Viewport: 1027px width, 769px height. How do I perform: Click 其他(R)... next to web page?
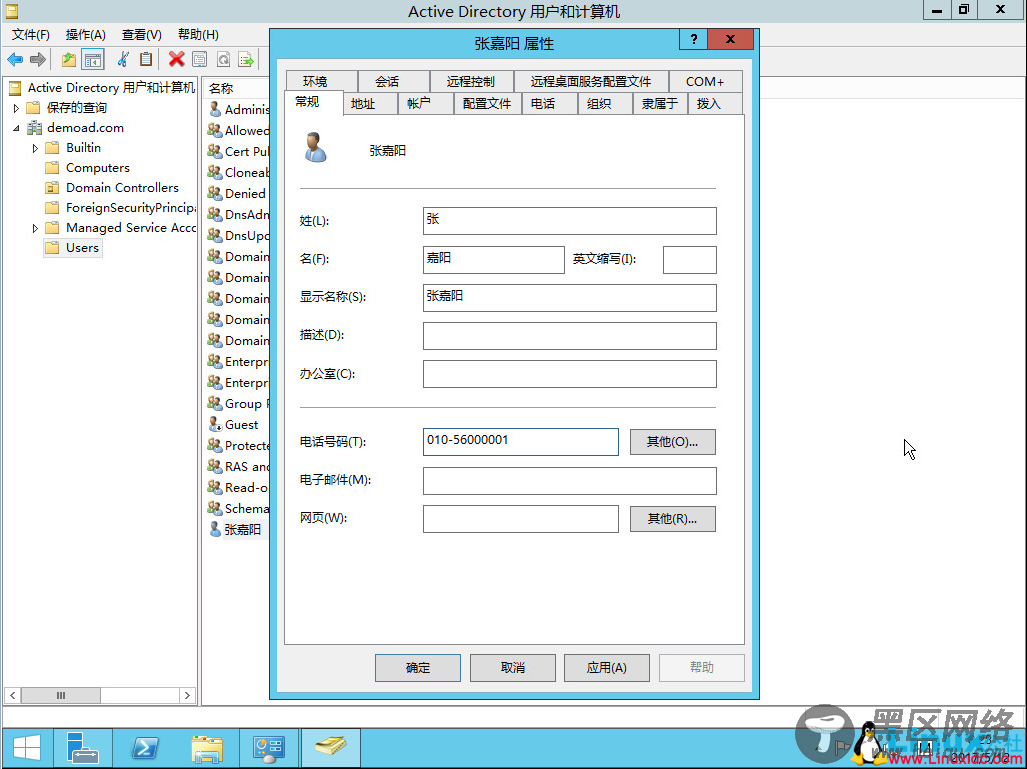coord(673,519)
